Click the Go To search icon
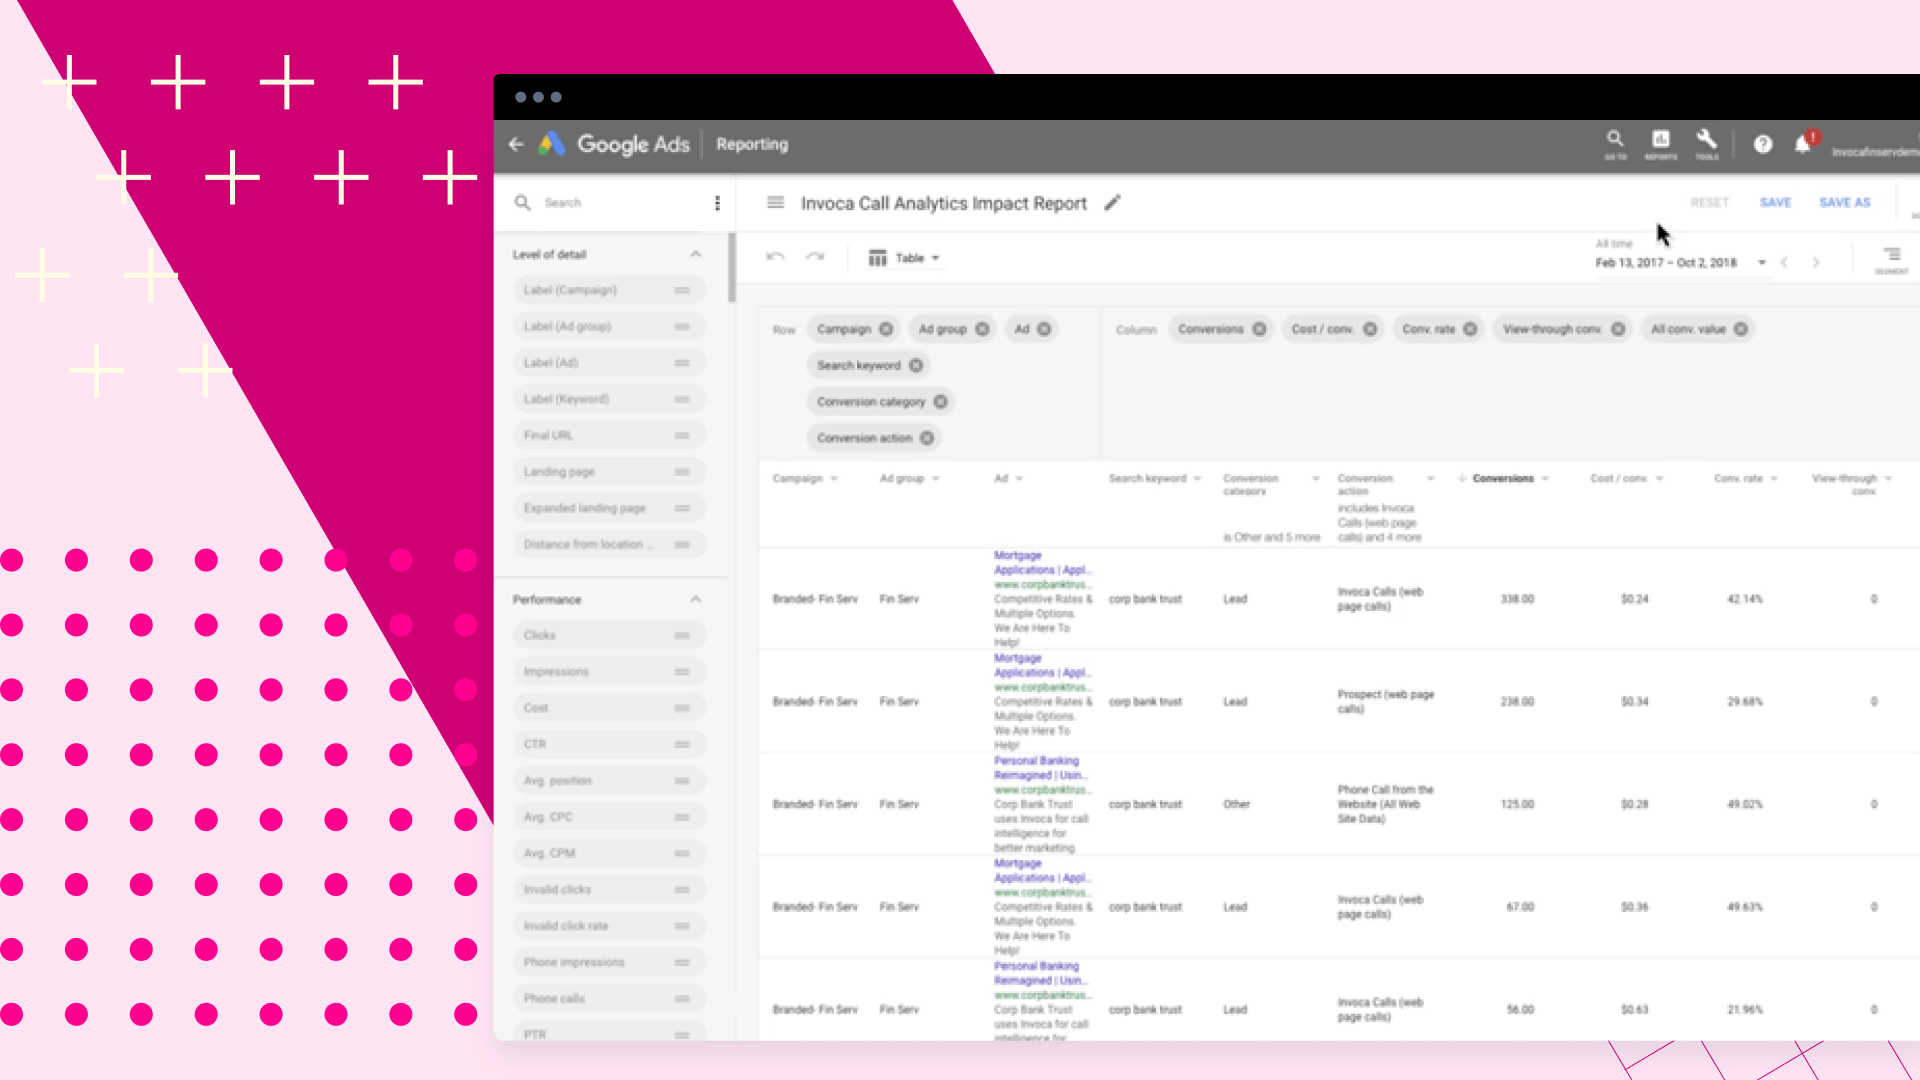Image resolution: width=1920 pixels, height=1080 pixels. (x=1616, y=141)
